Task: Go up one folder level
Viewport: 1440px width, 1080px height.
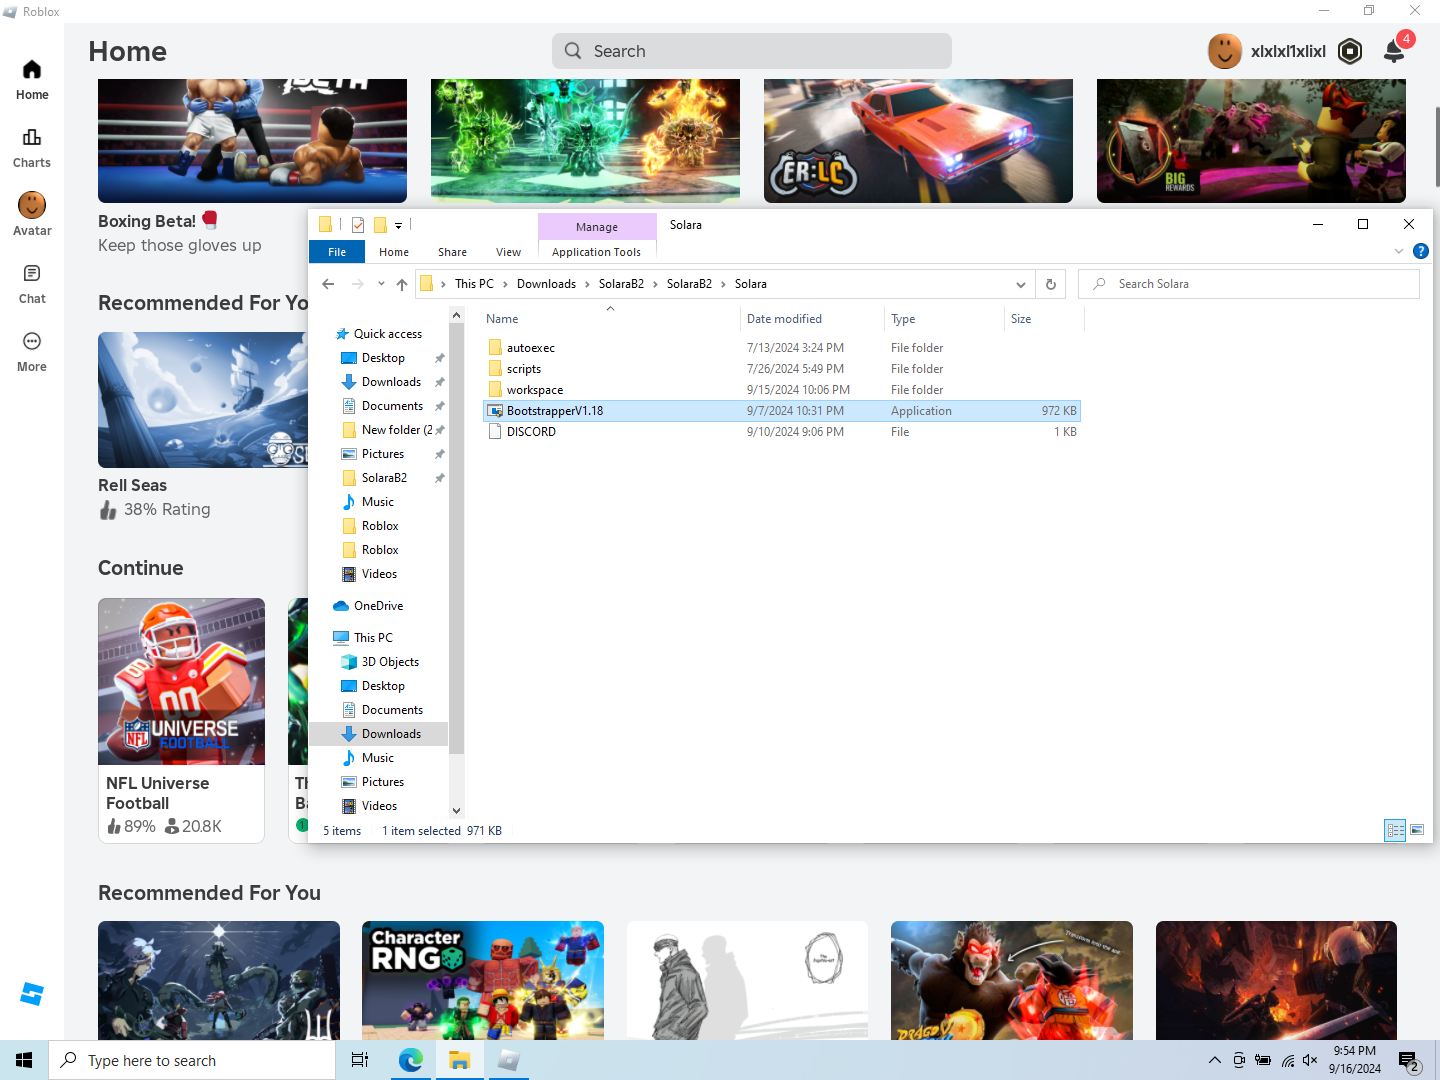Action: [402, 284]
